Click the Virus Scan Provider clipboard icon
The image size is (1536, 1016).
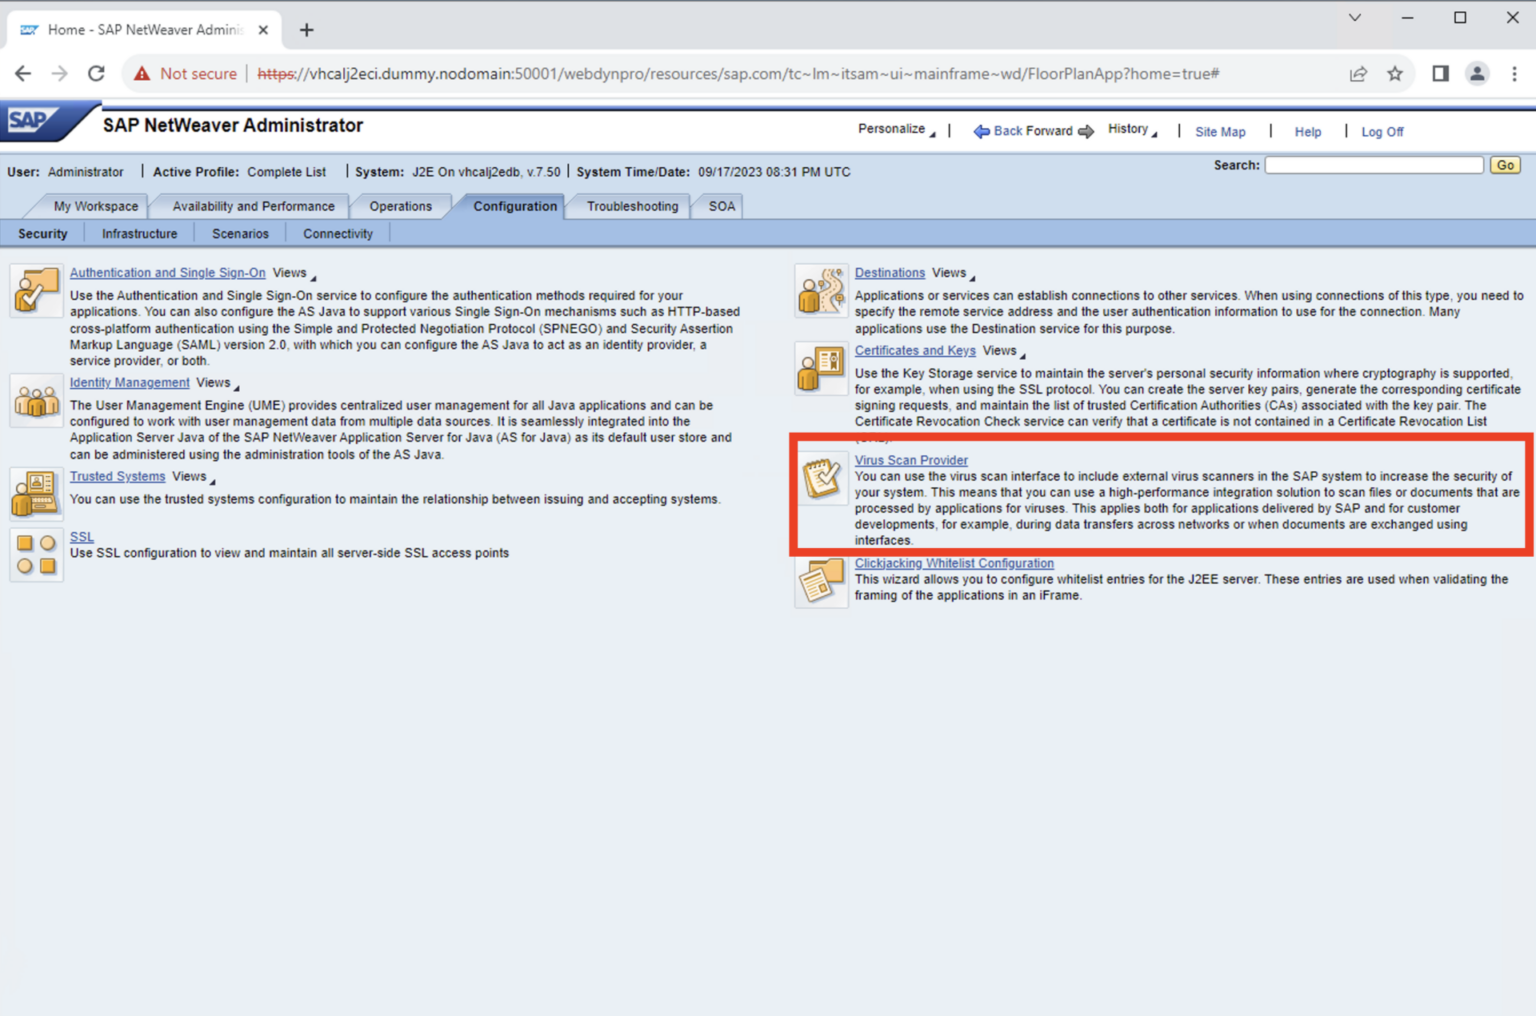click(820, 478)
